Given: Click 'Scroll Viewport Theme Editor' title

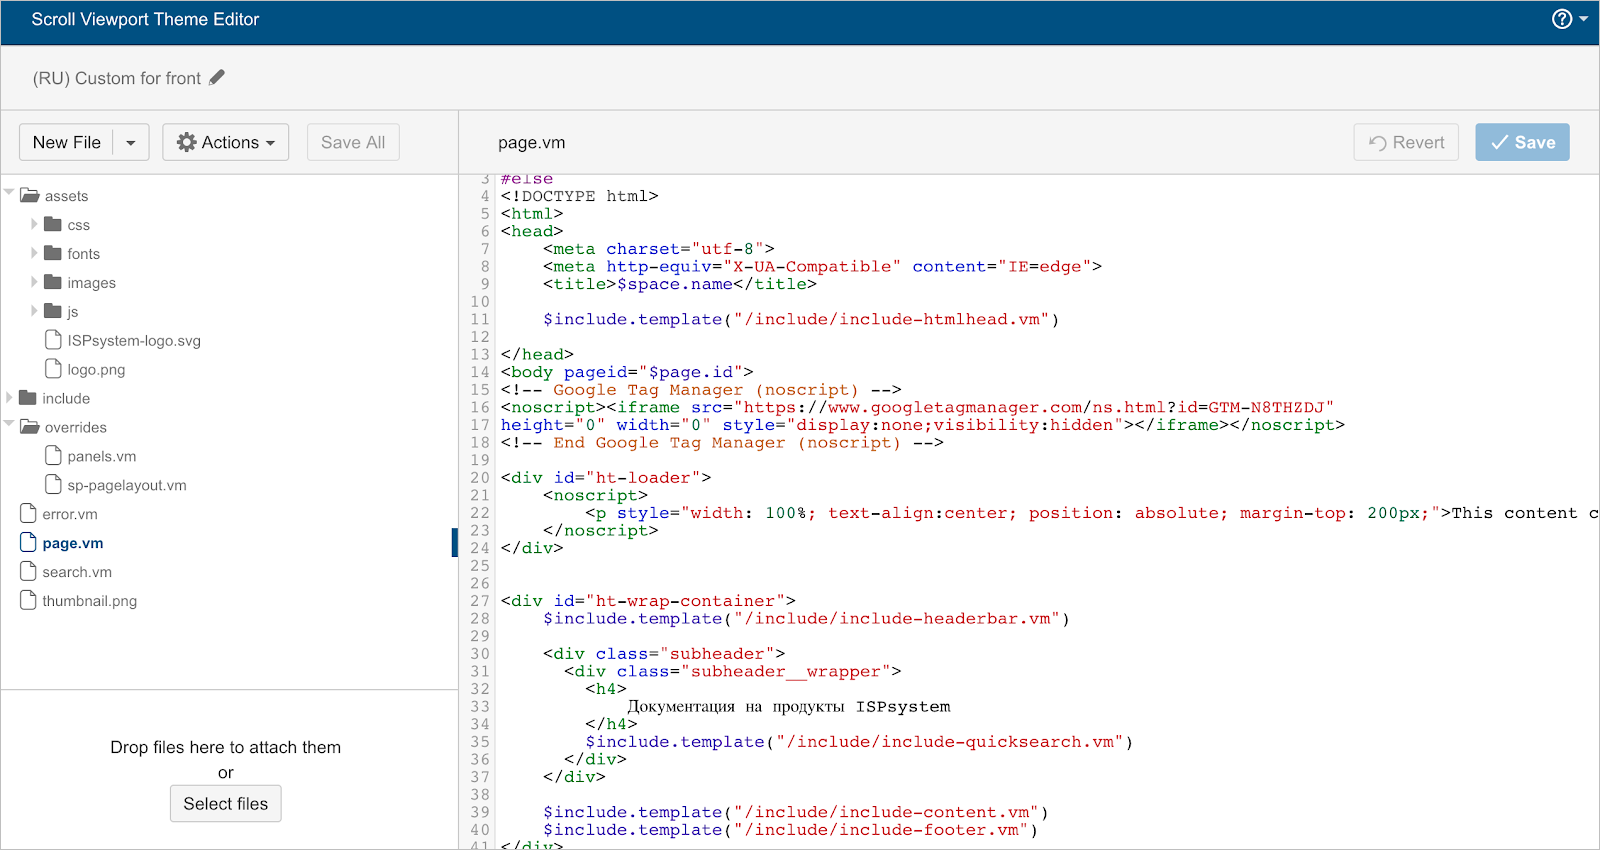Looking at the screenshot, I should (145, 19).
